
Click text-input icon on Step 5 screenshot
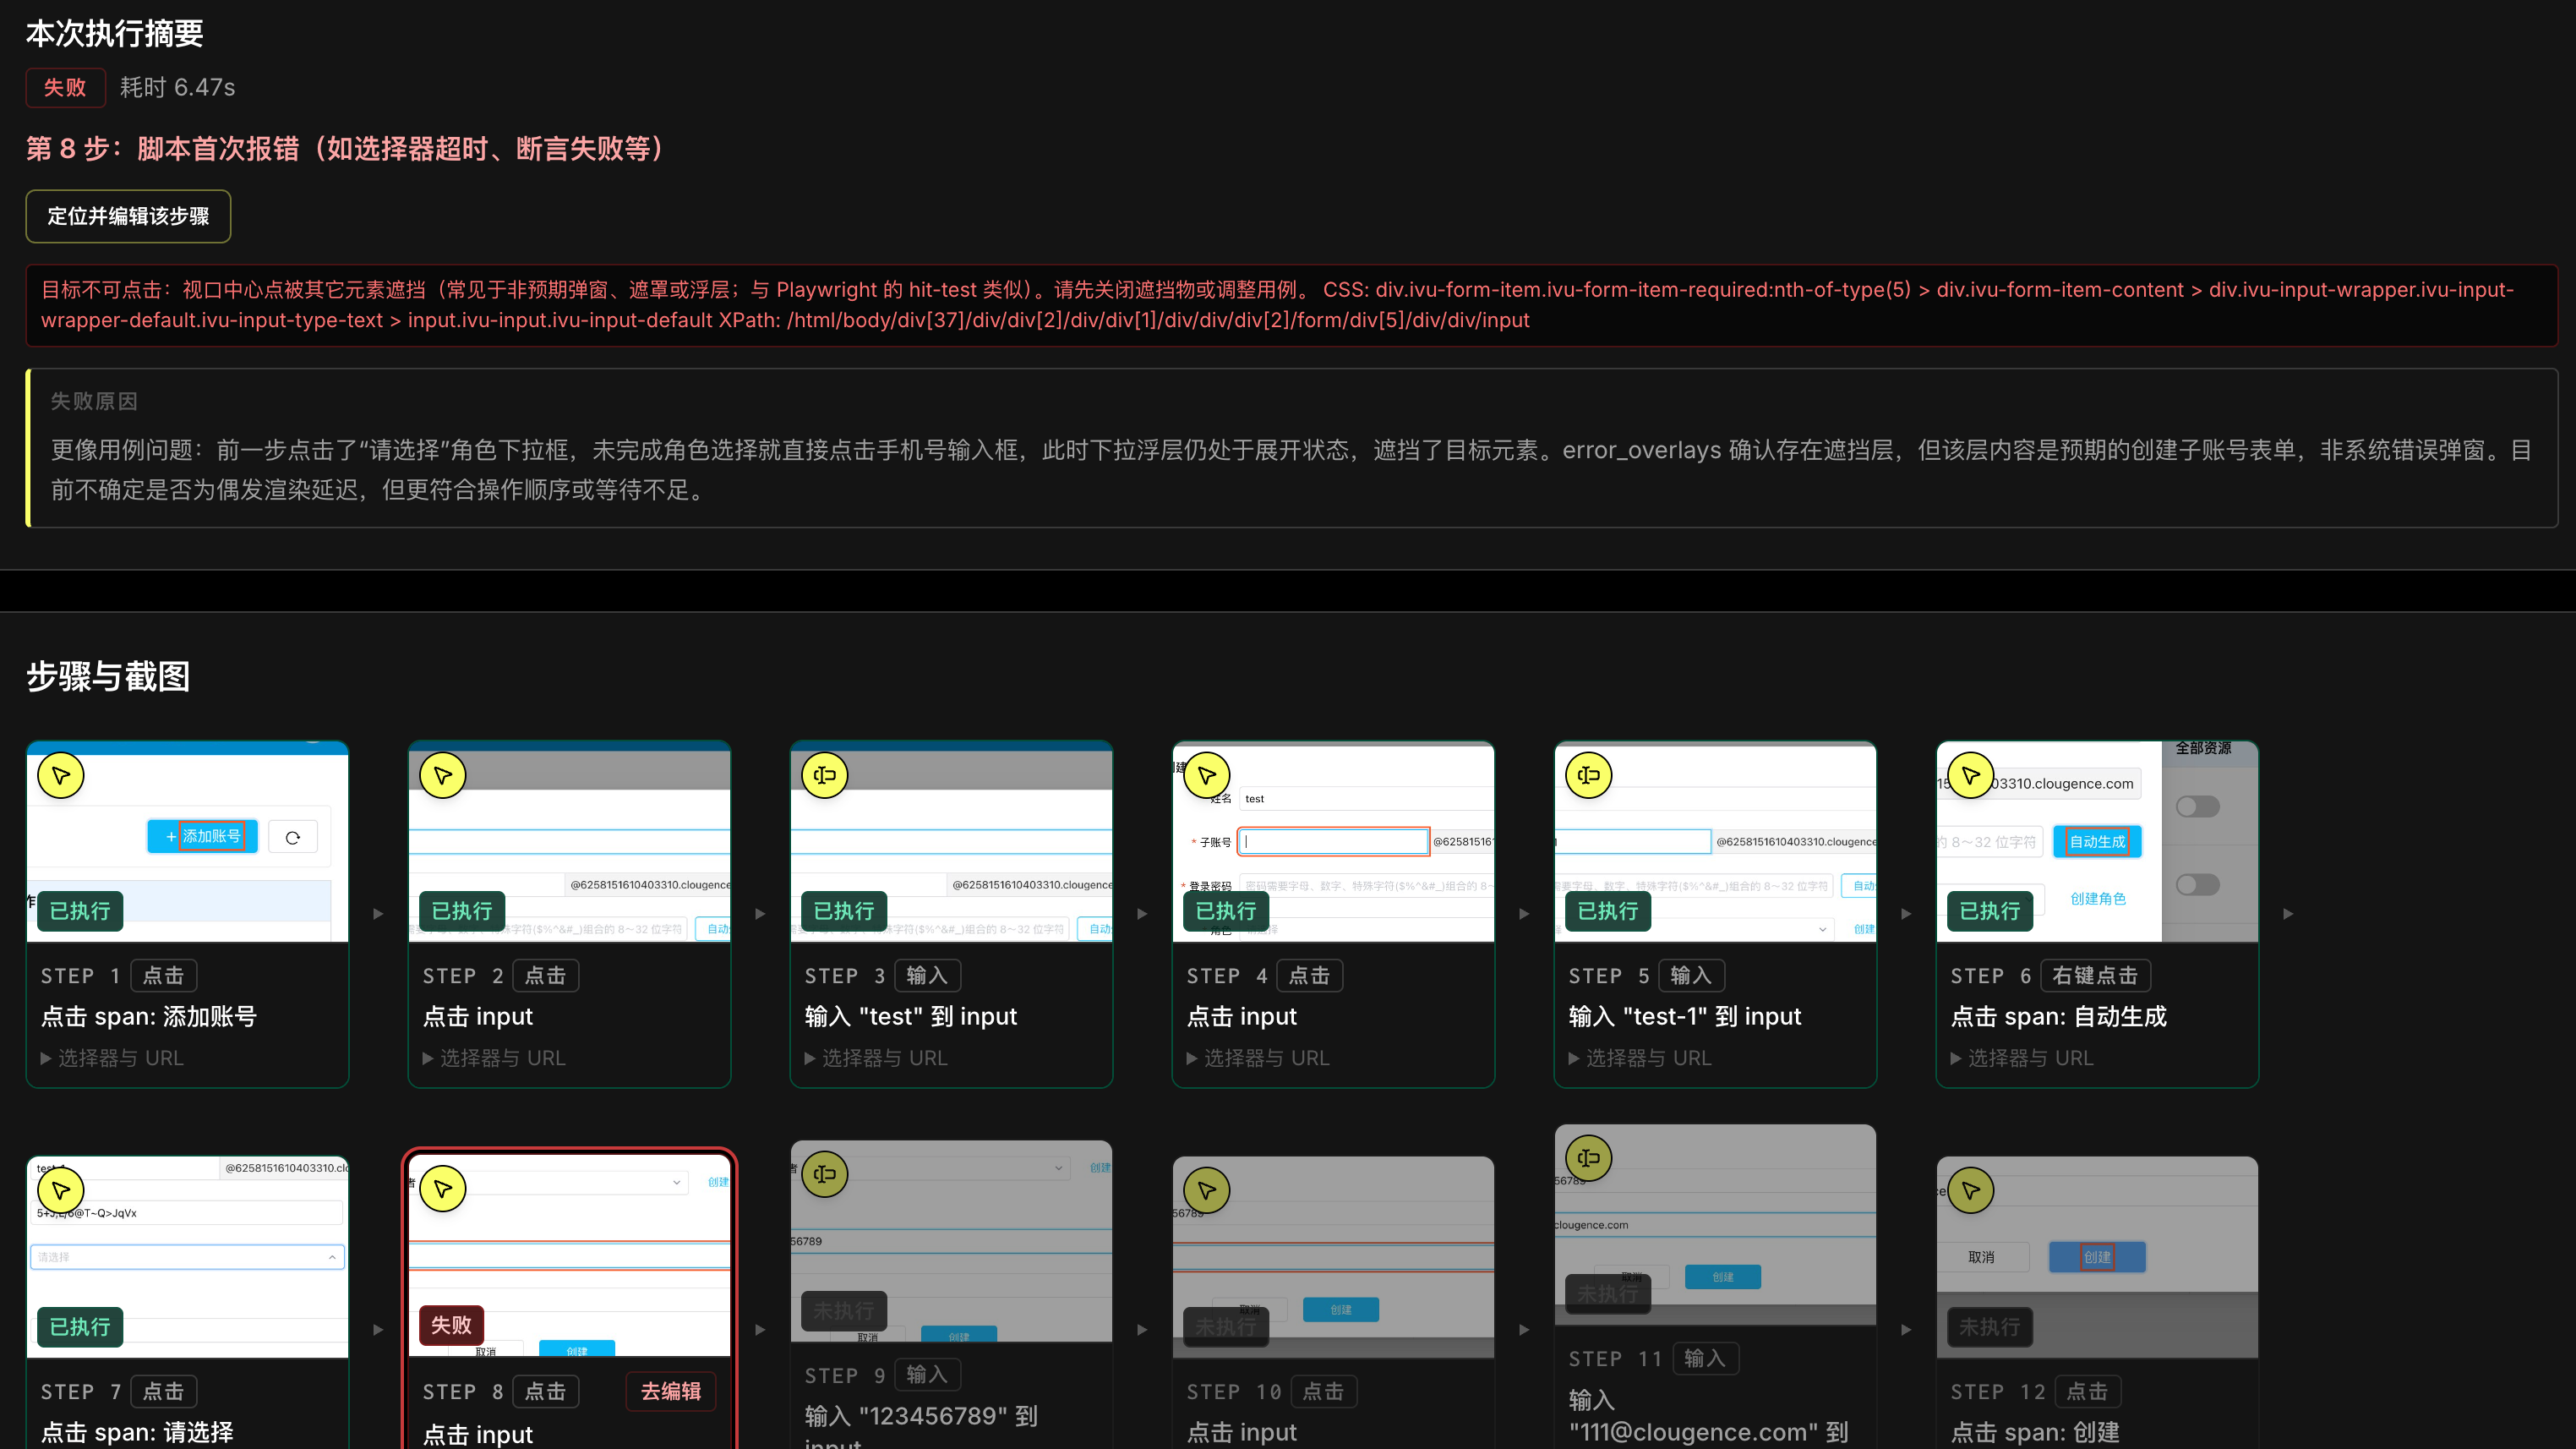tap(1589, 775)
